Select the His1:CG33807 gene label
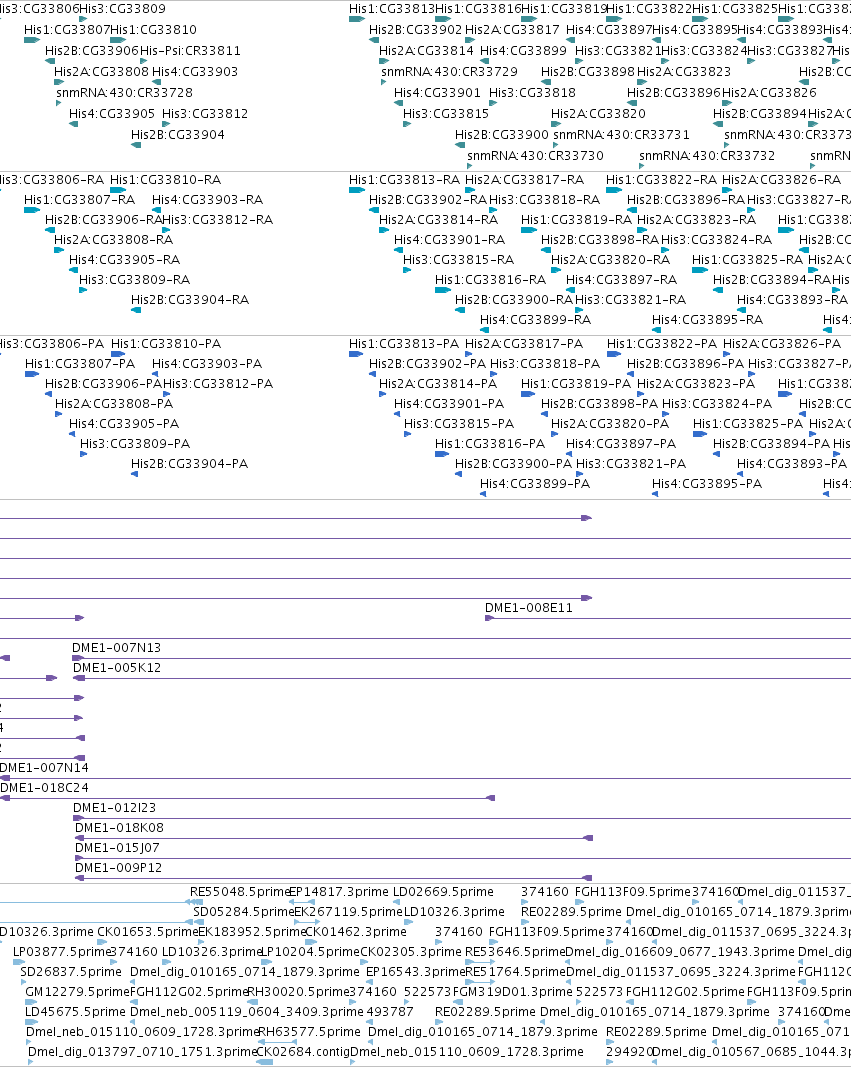Image resolution: width=851 pixels, height=1067 pixels. 67,30
